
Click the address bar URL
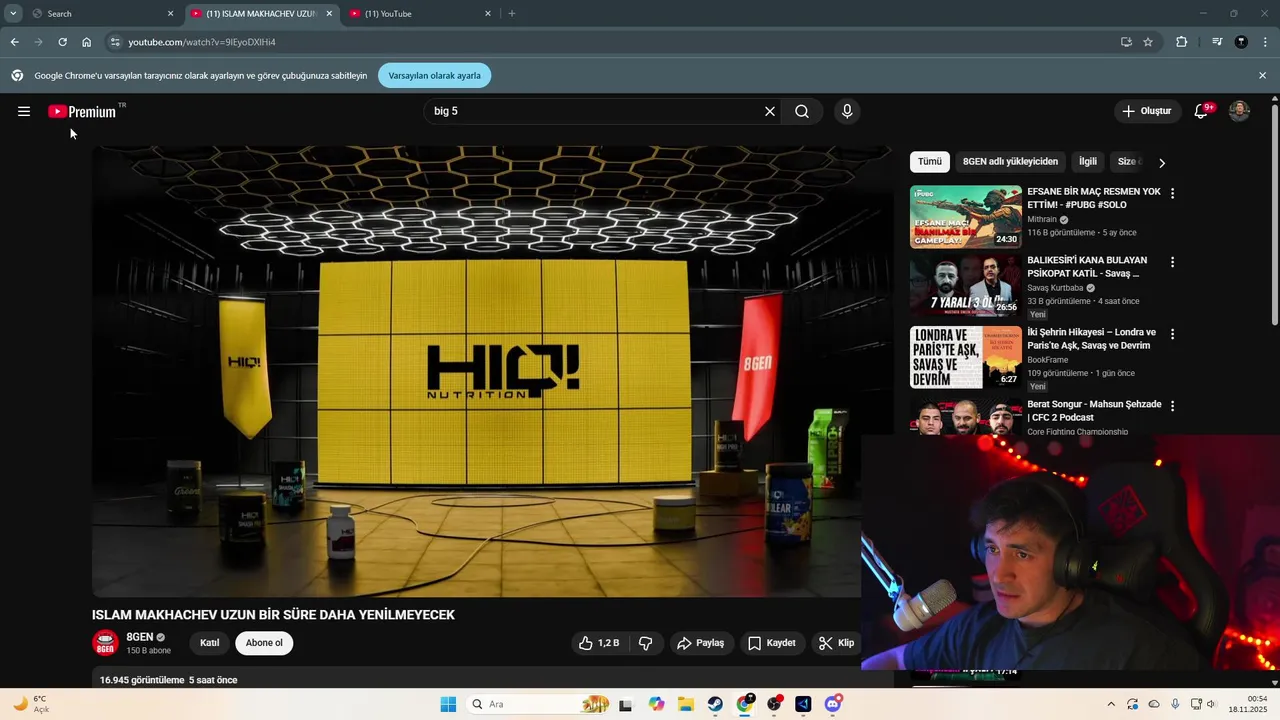[202, 42]
